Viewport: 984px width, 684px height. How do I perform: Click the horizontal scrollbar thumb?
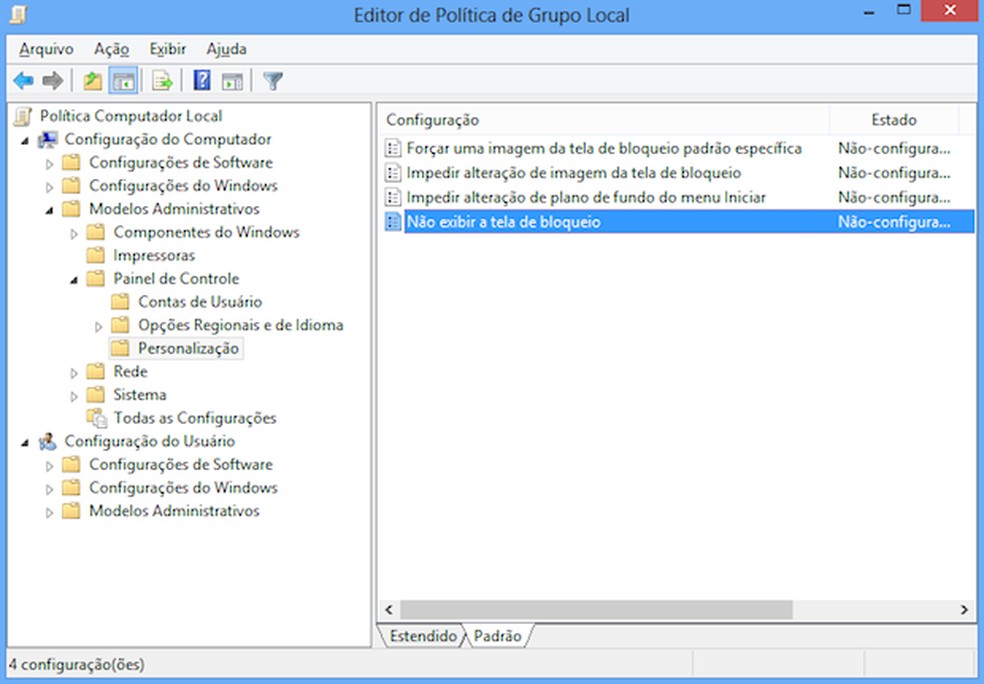point(596,609)
